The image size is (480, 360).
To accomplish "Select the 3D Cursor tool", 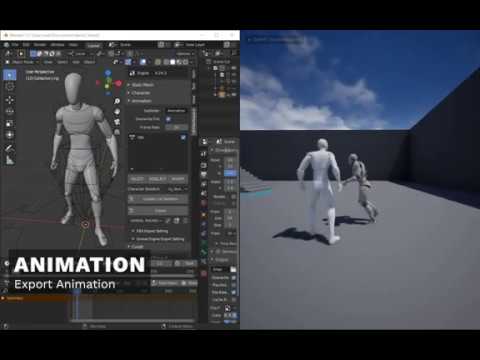I will coord(9,87).
